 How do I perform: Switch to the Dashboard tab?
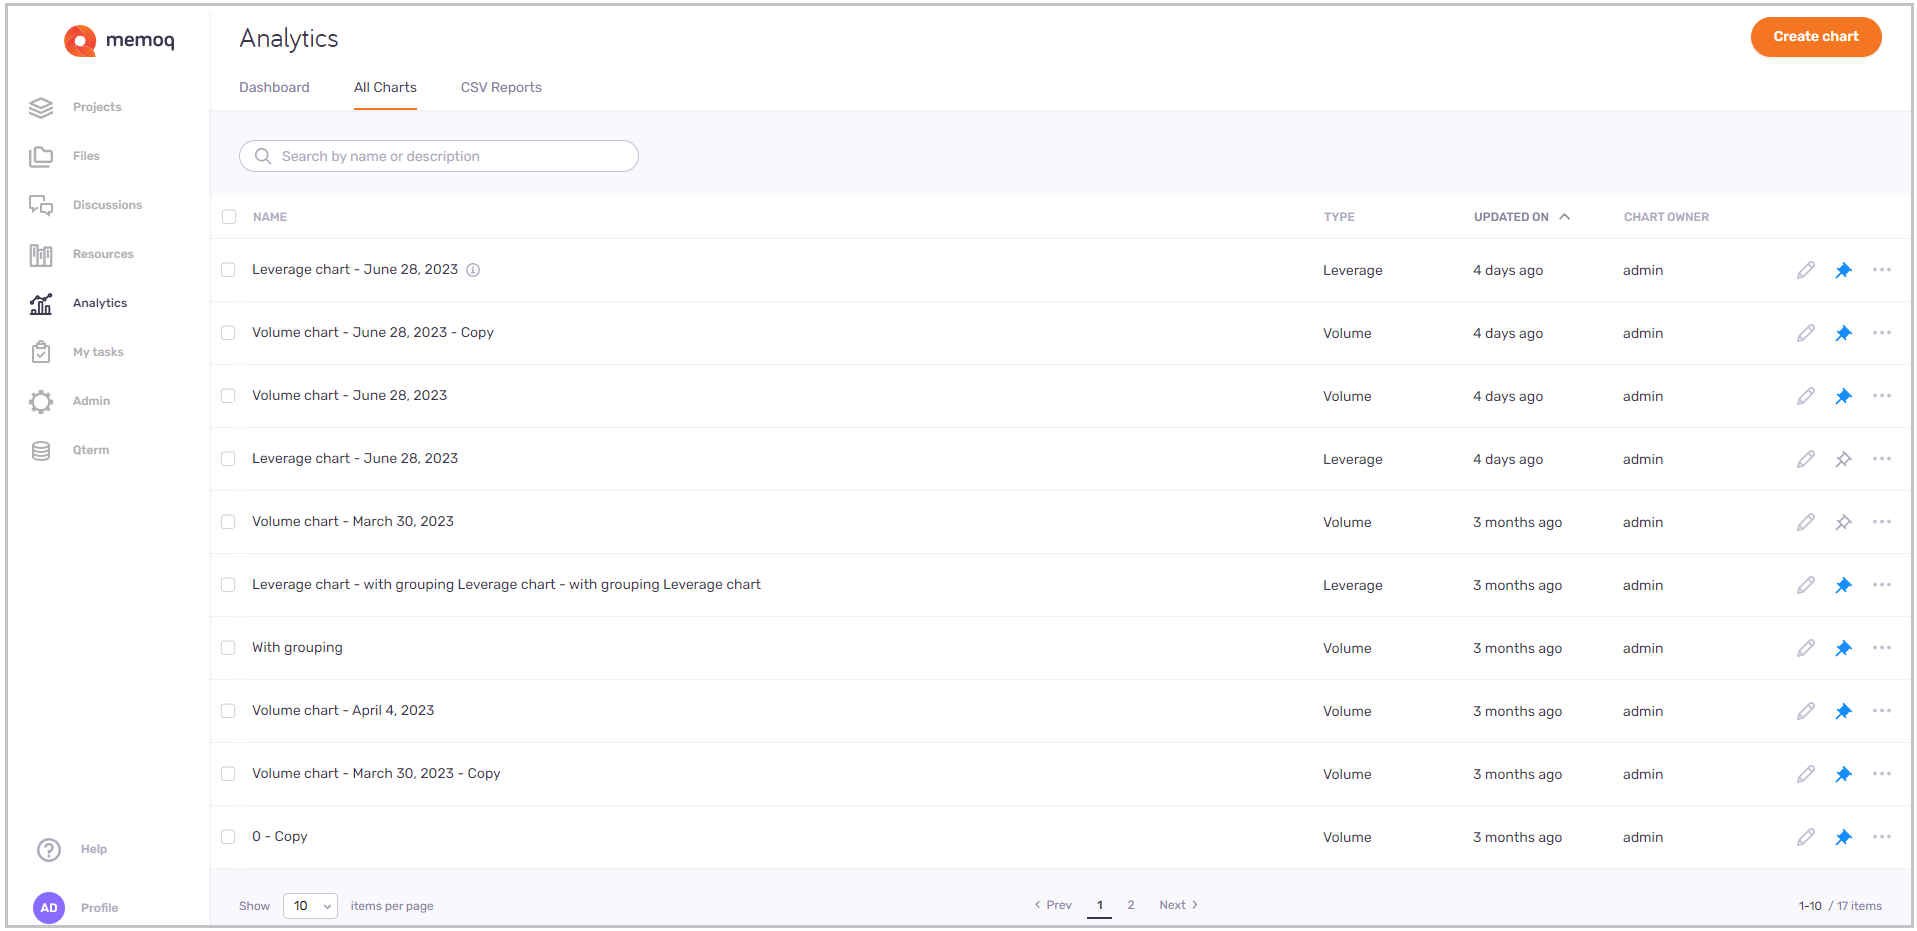coord(274,88)
